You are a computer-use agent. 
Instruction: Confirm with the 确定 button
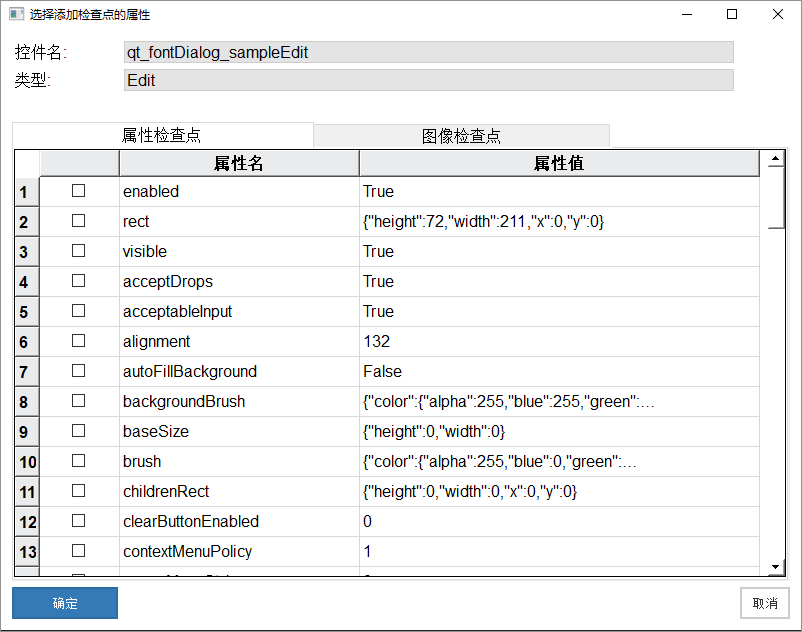[x=65, y=603]
